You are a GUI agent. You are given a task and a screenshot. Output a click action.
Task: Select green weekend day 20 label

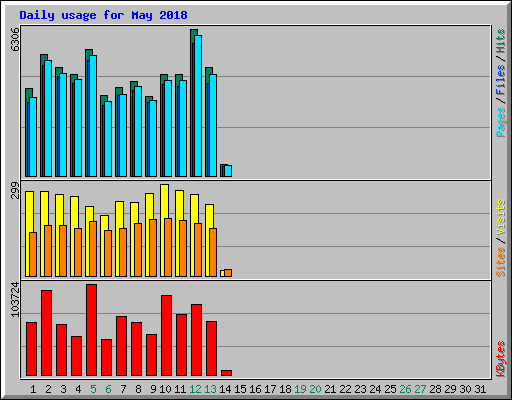(315, 389)
